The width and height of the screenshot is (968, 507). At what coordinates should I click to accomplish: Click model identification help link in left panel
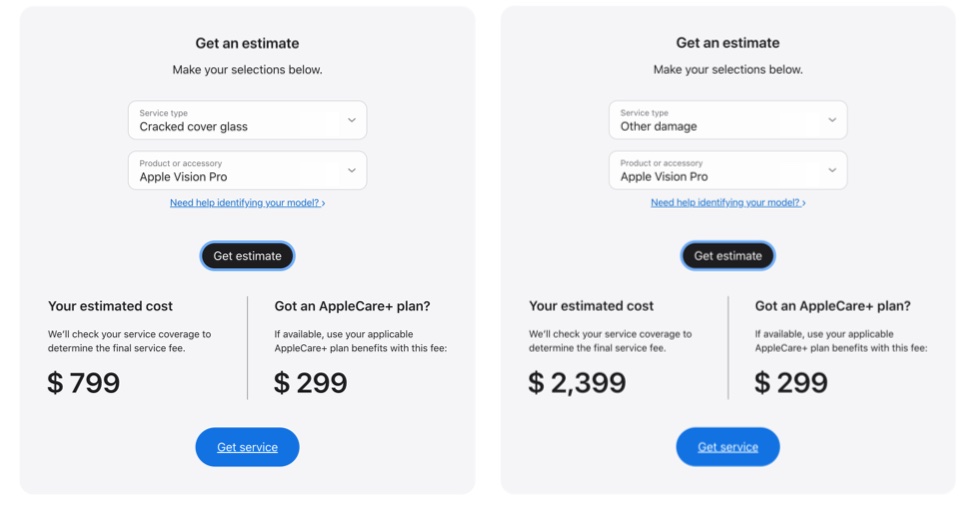247,203
